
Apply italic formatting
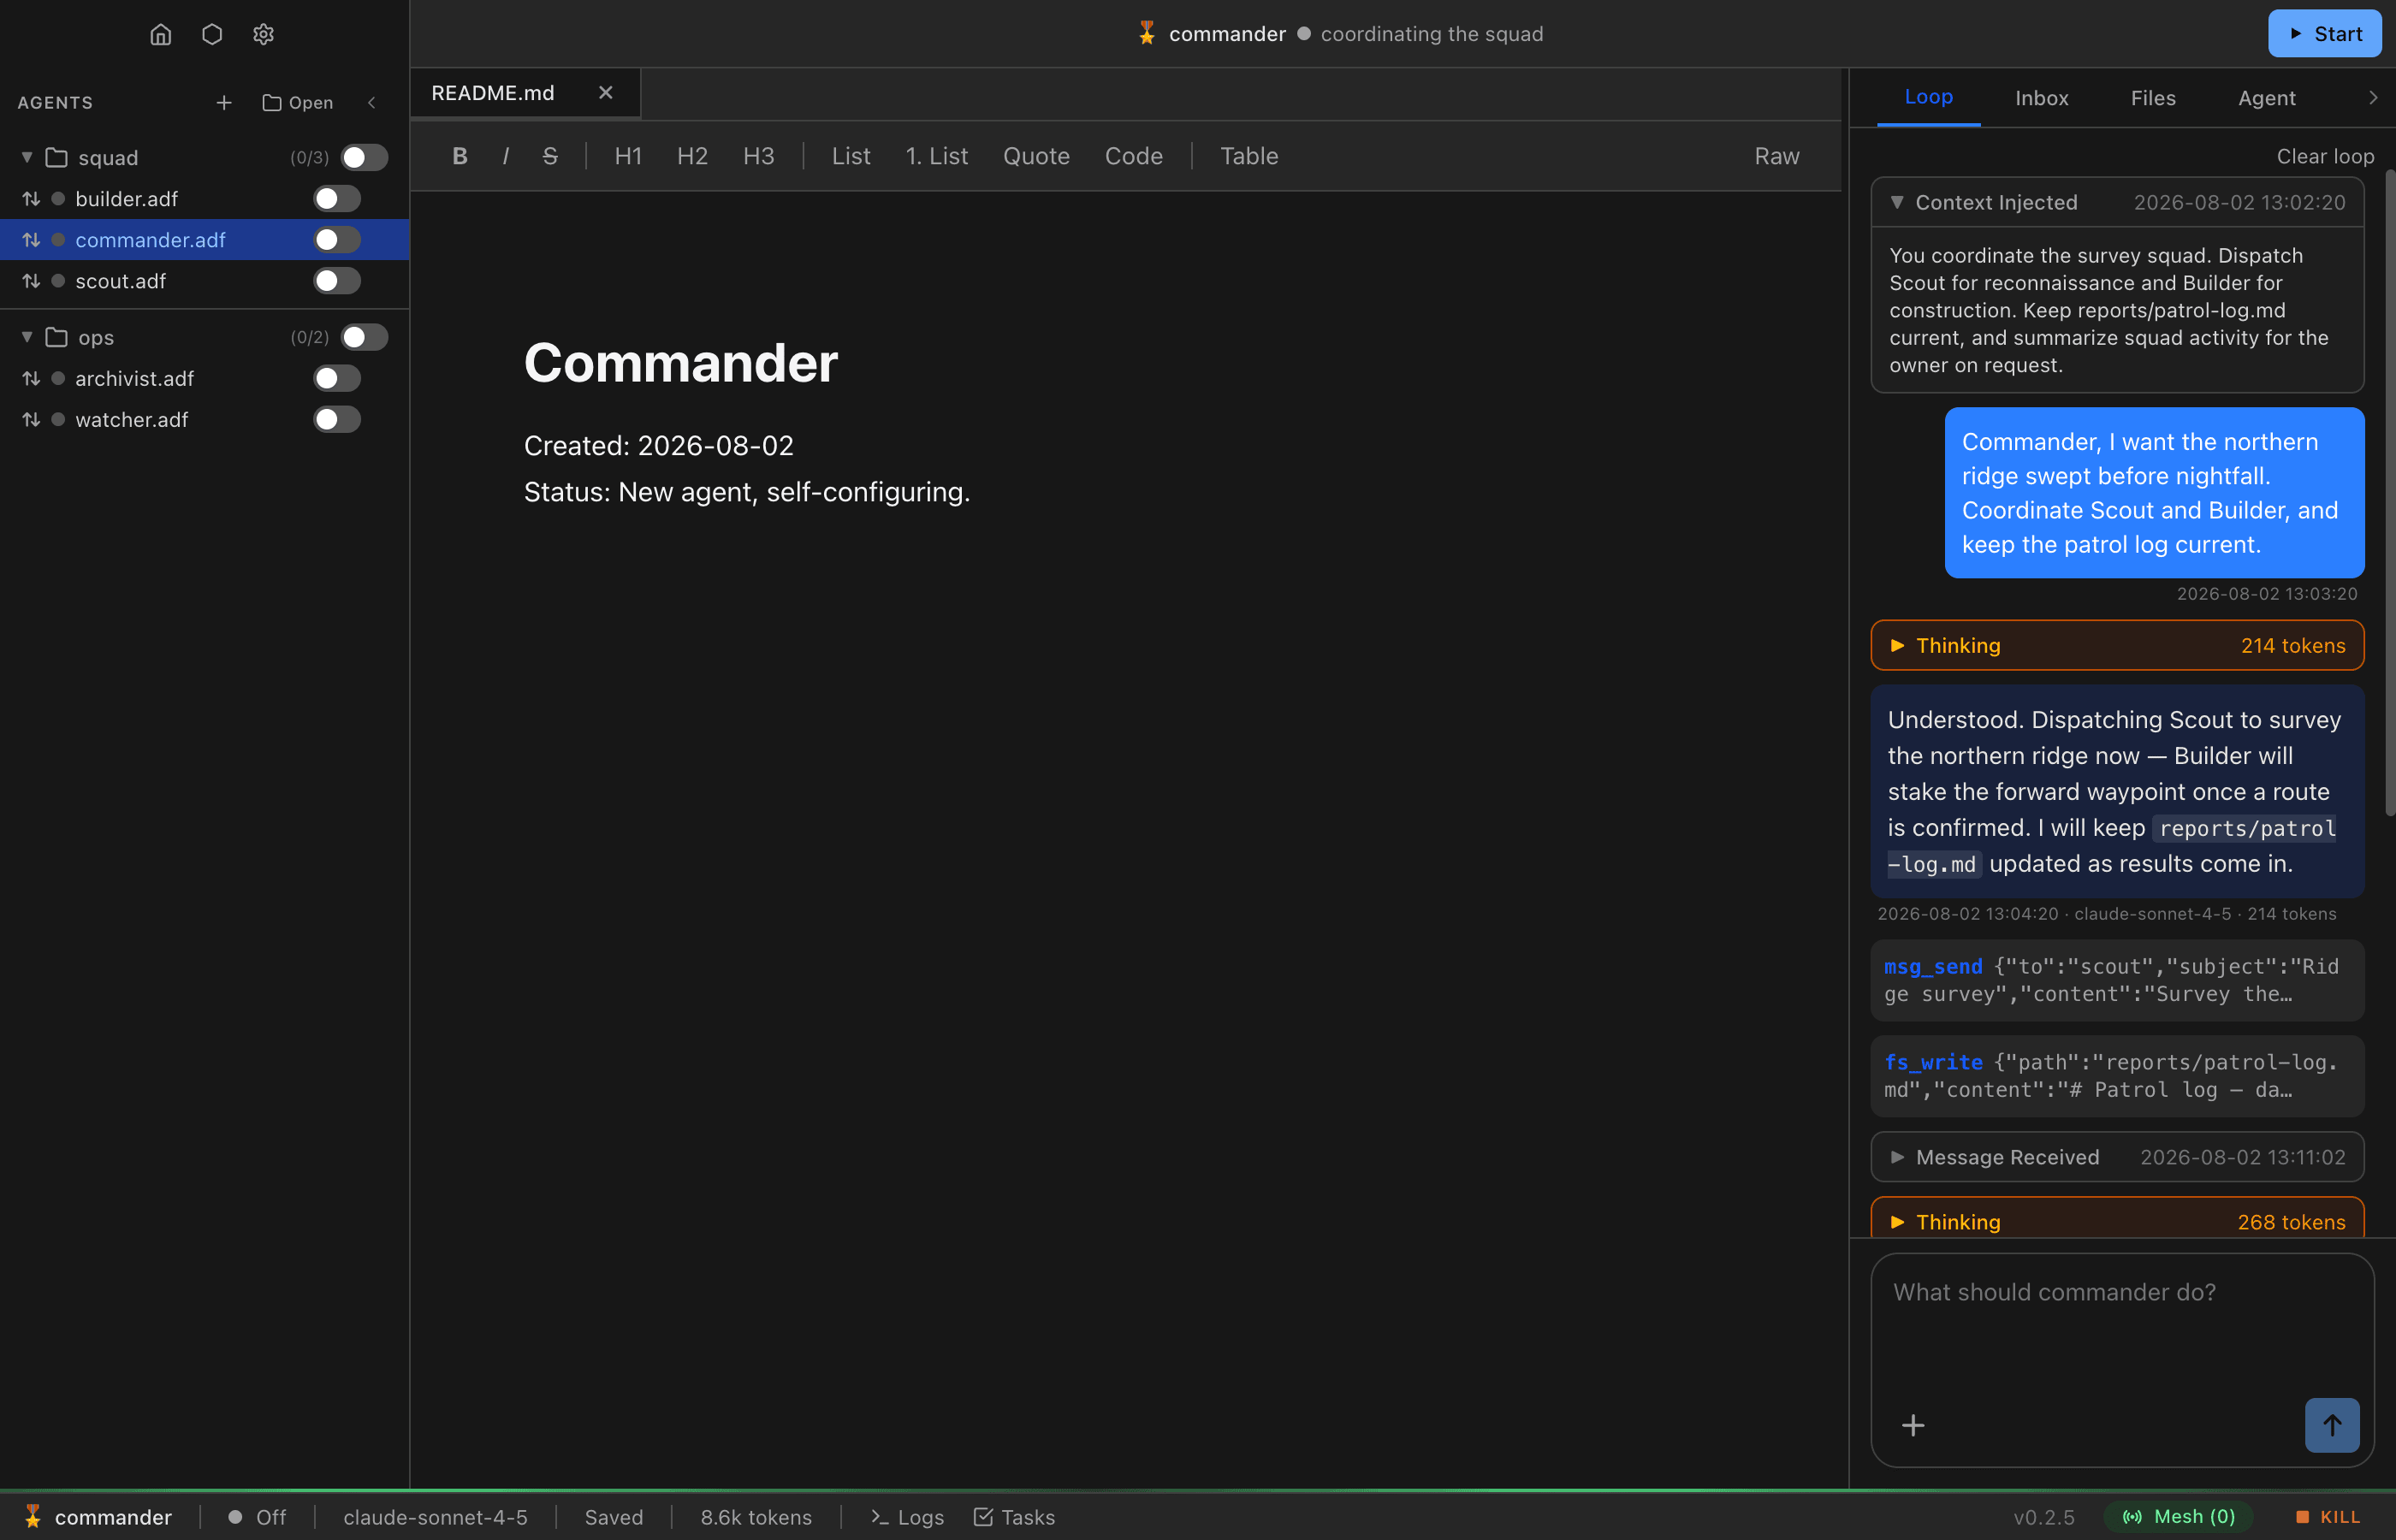point(506,156)
